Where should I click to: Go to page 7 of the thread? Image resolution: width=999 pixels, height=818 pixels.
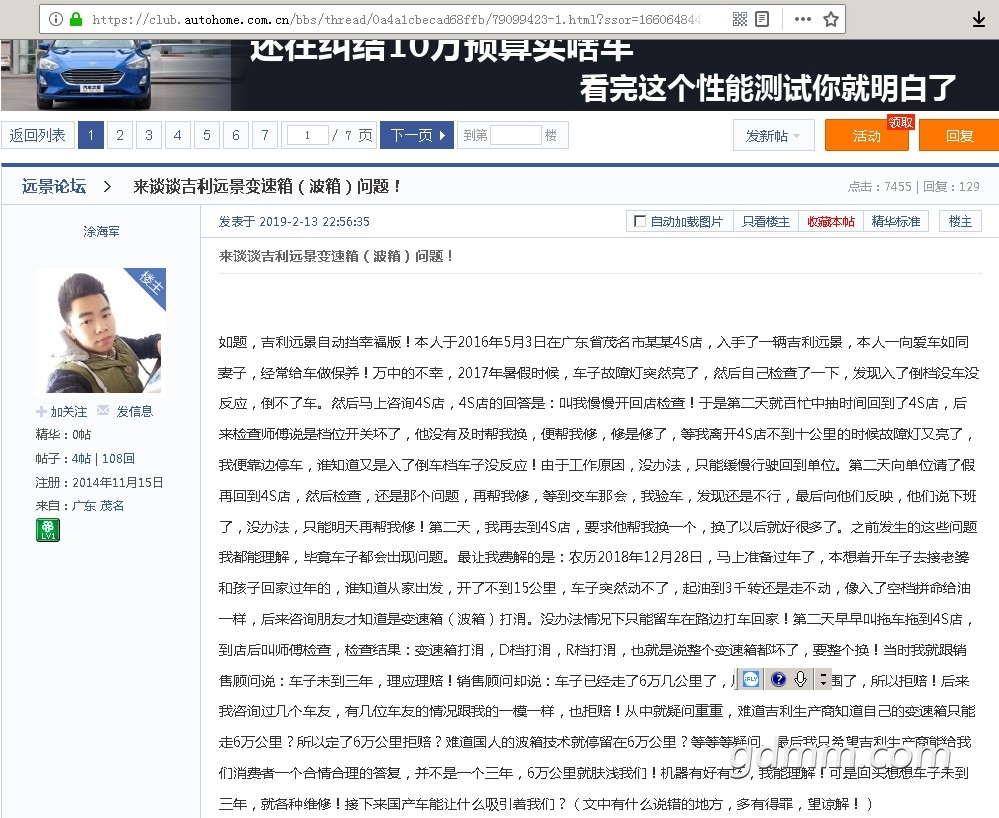(265, 135)
